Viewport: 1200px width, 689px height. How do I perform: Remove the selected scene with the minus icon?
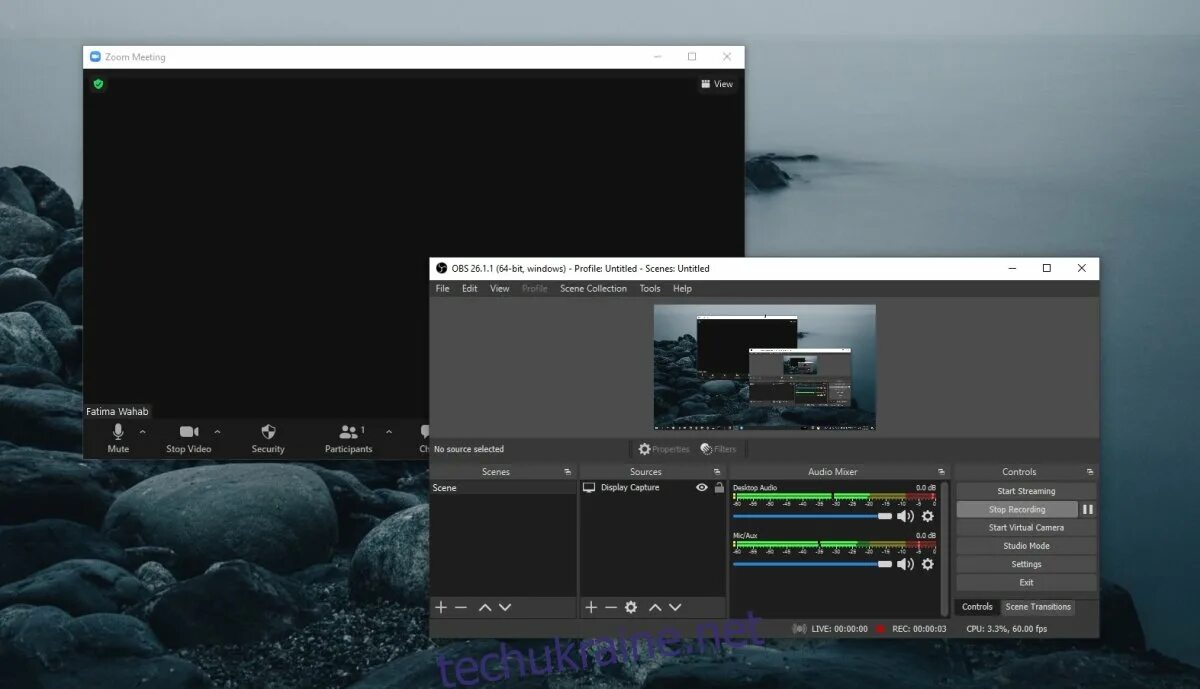coord(460,607)
